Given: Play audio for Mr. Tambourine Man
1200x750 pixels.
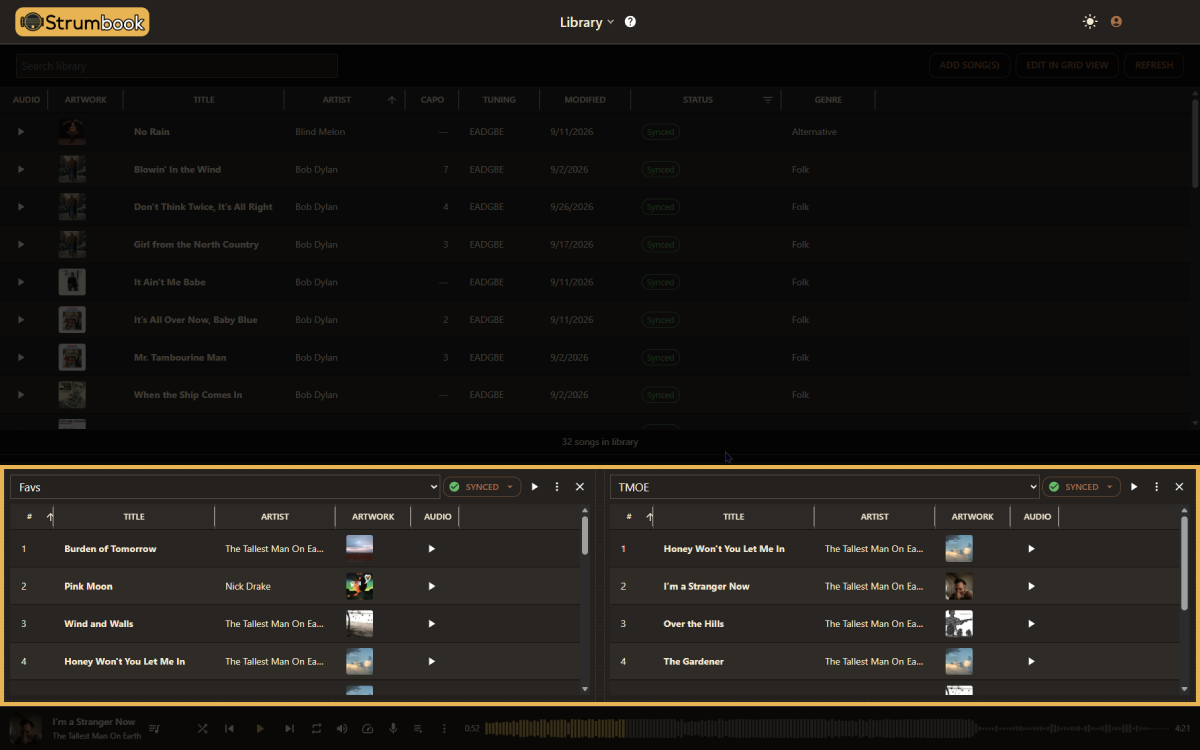Looking at the screenshot, I should (x=21, y=357).
